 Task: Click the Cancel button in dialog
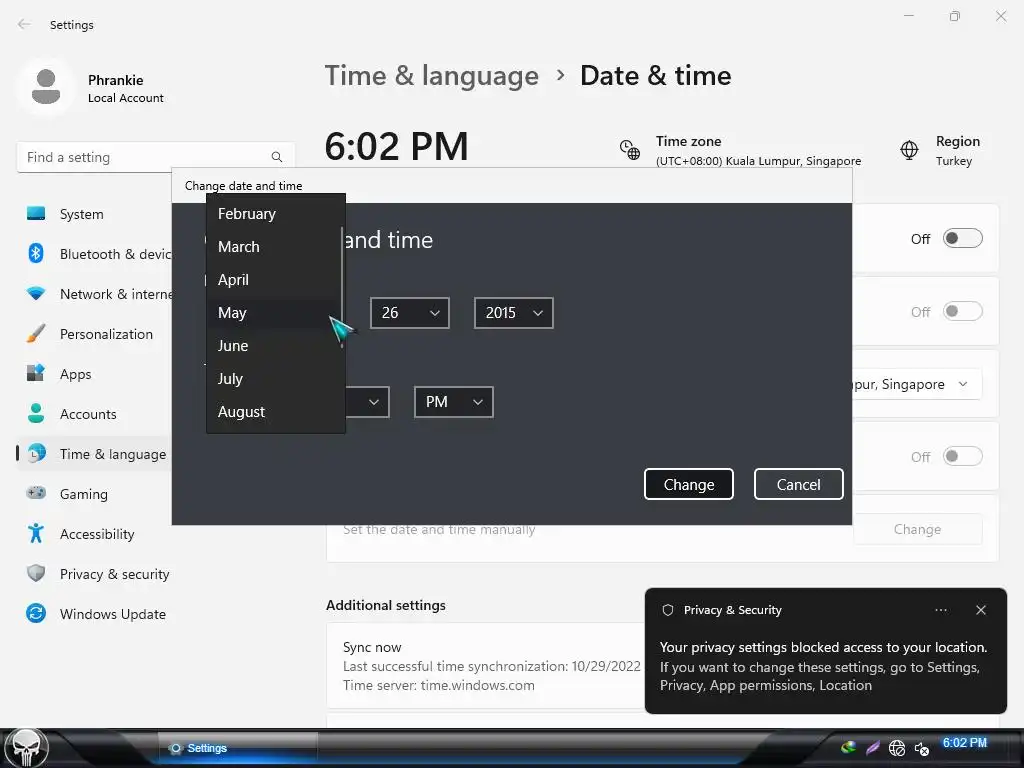[798, 484]
